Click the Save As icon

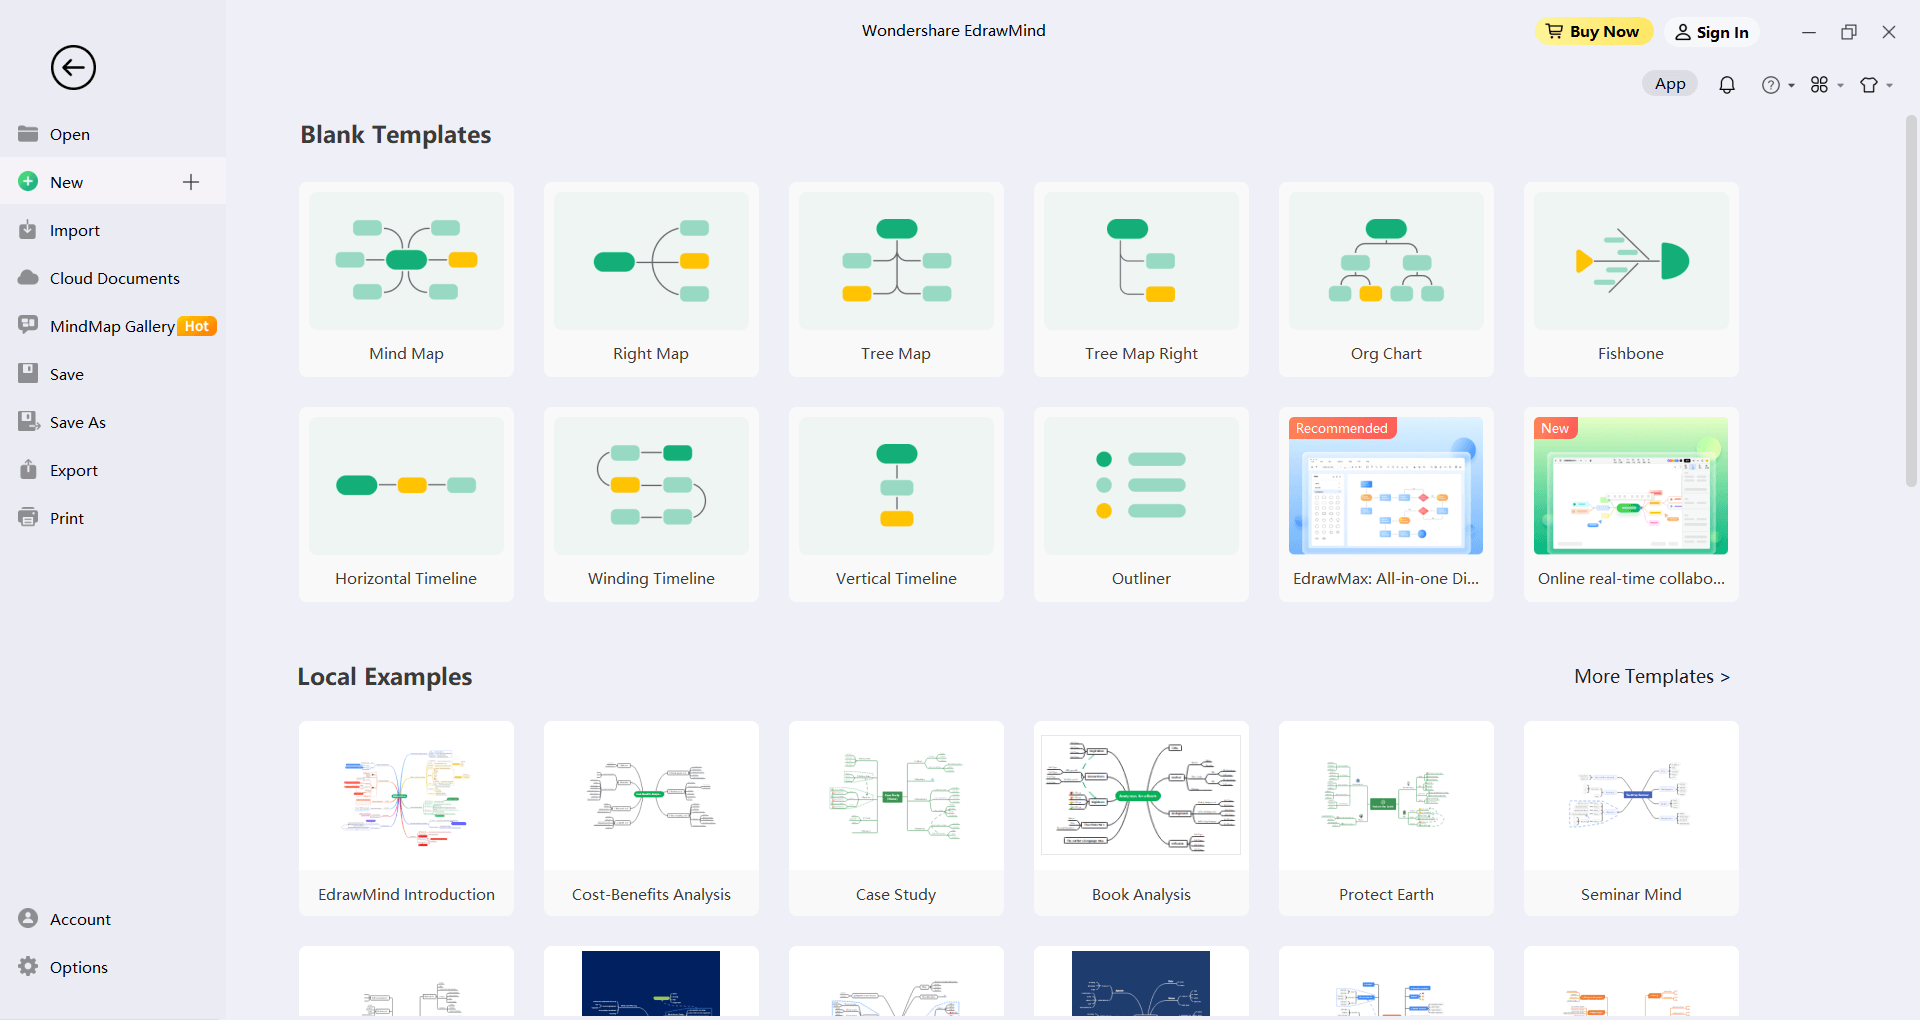tap(28, 422)
